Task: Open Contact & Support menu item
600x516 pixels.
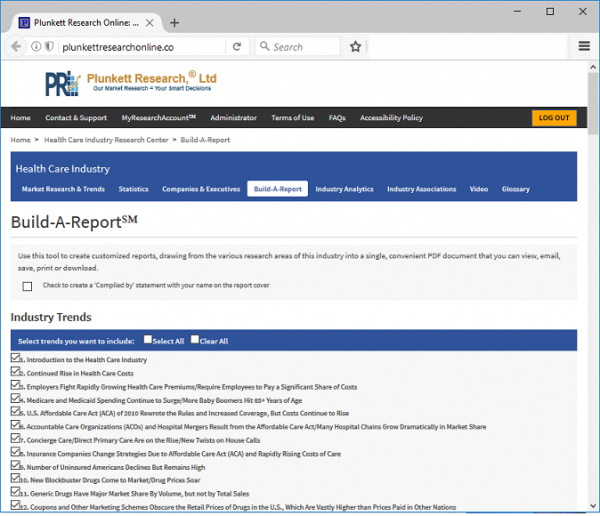Action: click(76, 118)
